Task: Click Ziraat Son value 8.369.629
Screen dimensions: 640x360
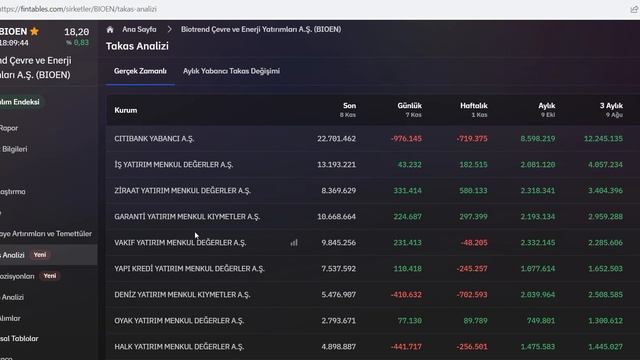Action: click(x=338, y=191)
